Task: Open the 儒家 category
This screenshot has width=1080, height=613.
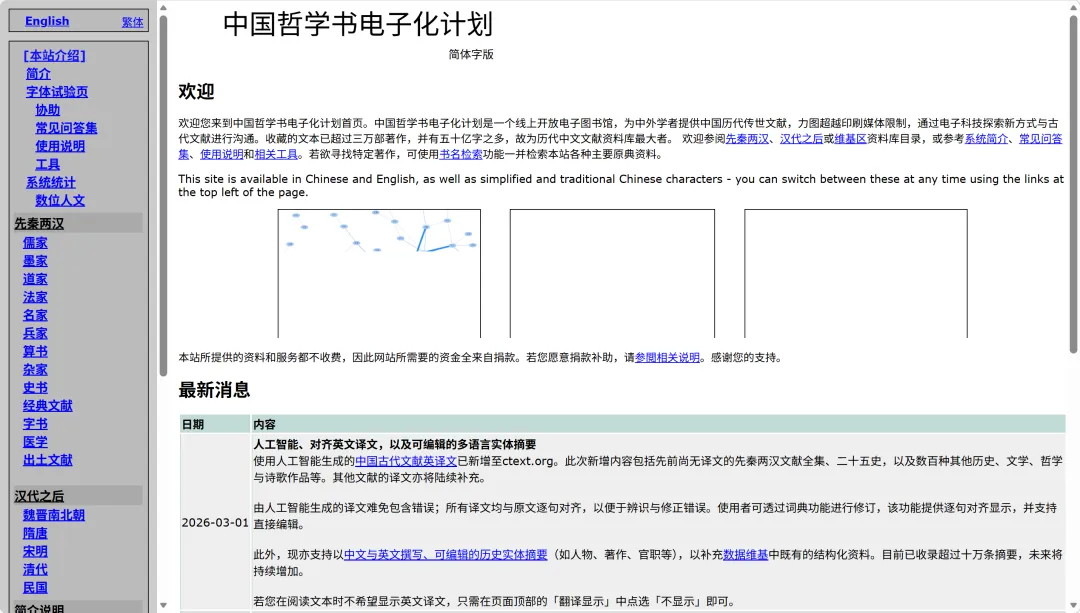Action: tap(35, 243)
